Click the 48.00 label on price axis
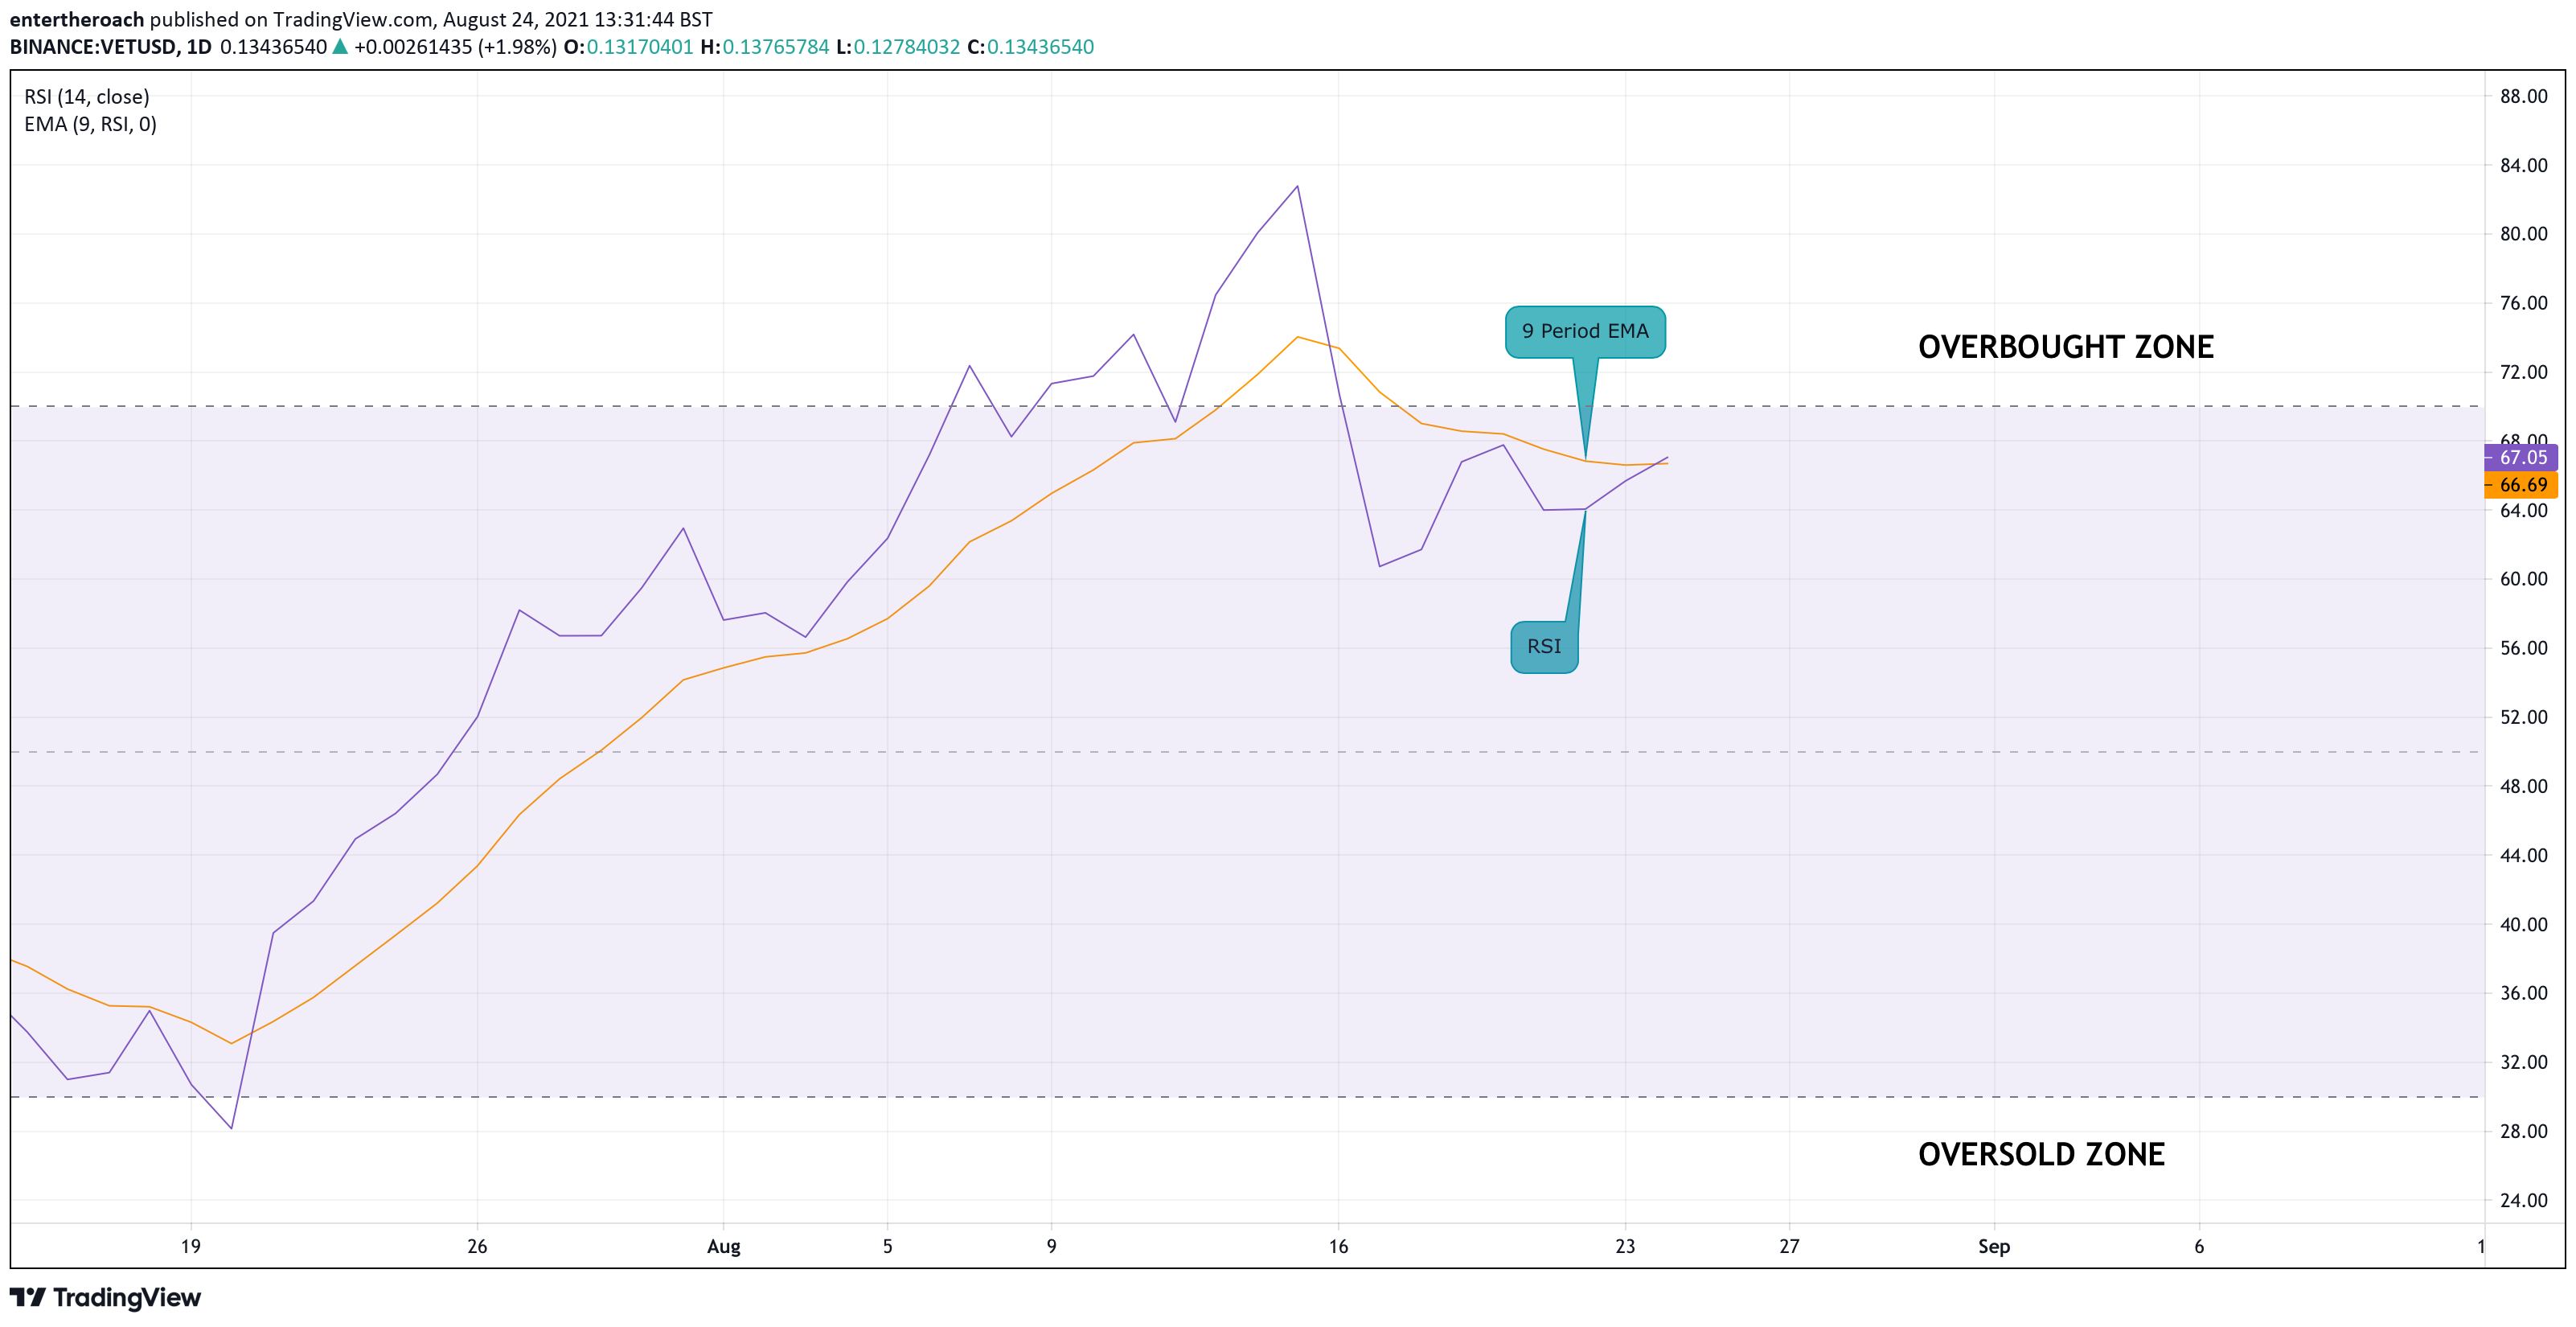The width and height of the screenshot is (2576, 1327). (2523, 786)
